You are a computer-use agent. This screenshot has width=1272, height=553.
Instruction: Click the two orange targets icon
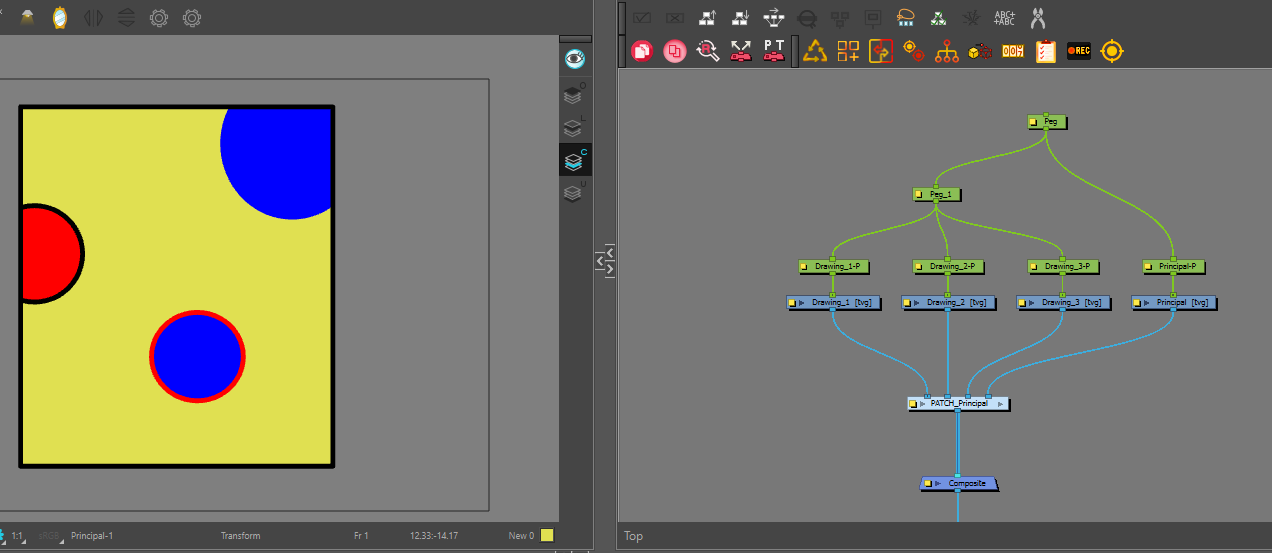point(913,51)
